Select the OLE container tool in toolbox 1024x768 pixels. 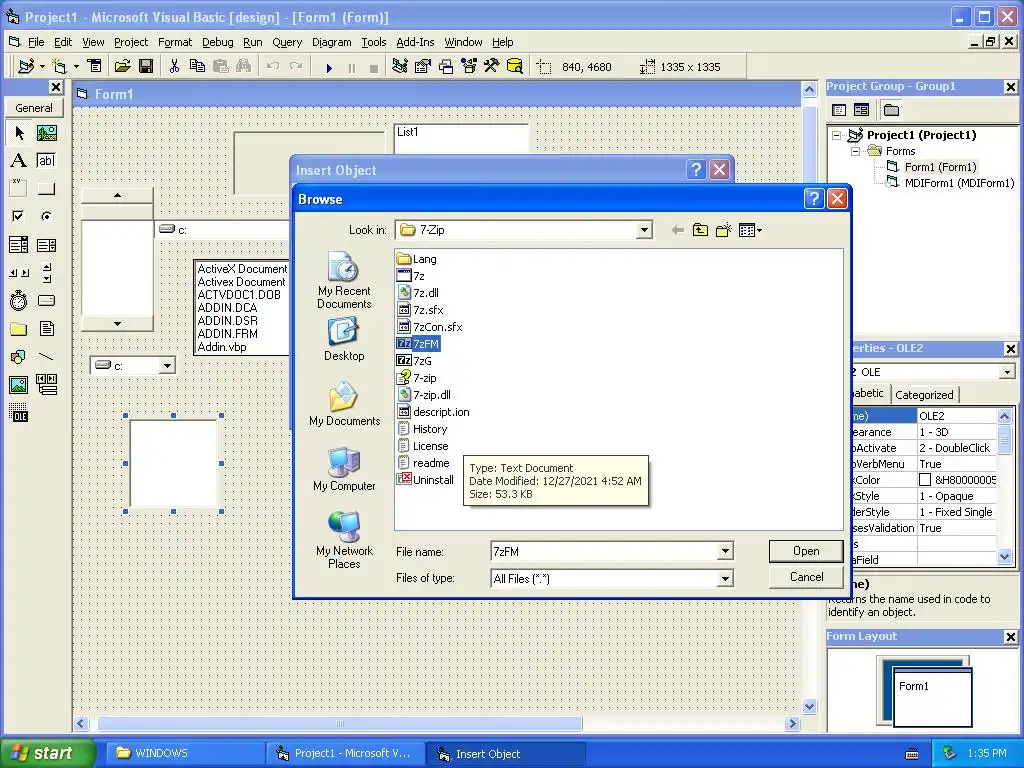point(19,413)
